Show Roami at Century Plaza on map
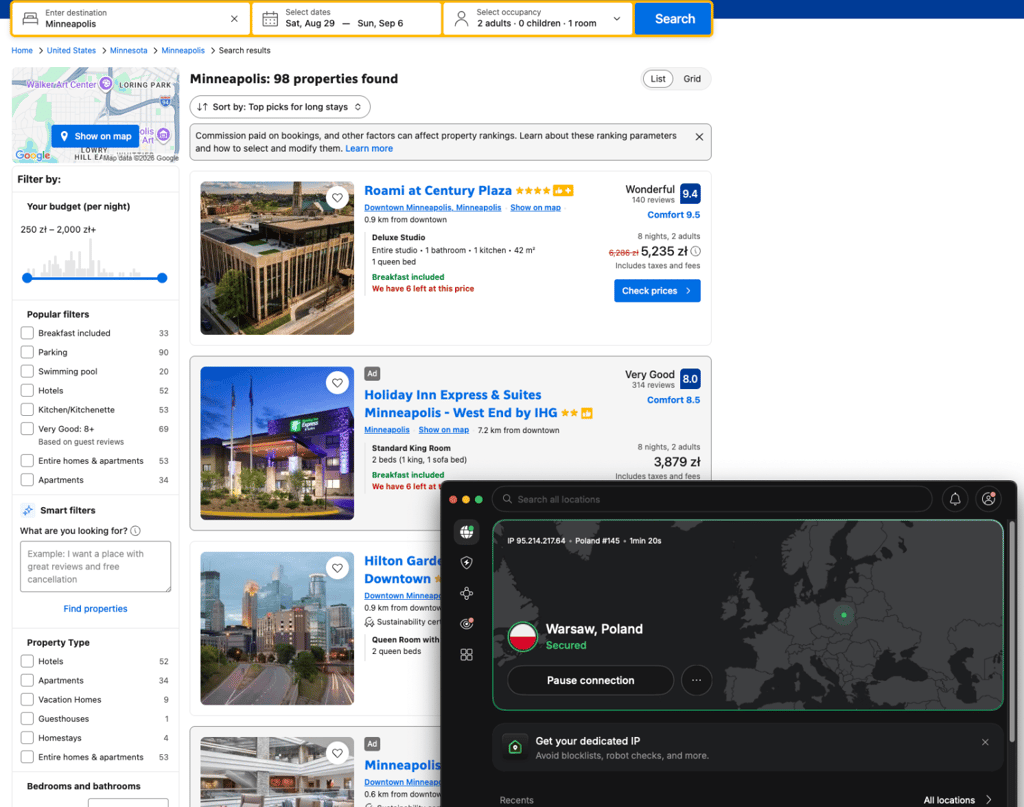Viewport: 1024px width, 807px height. [x=536, y=208]
